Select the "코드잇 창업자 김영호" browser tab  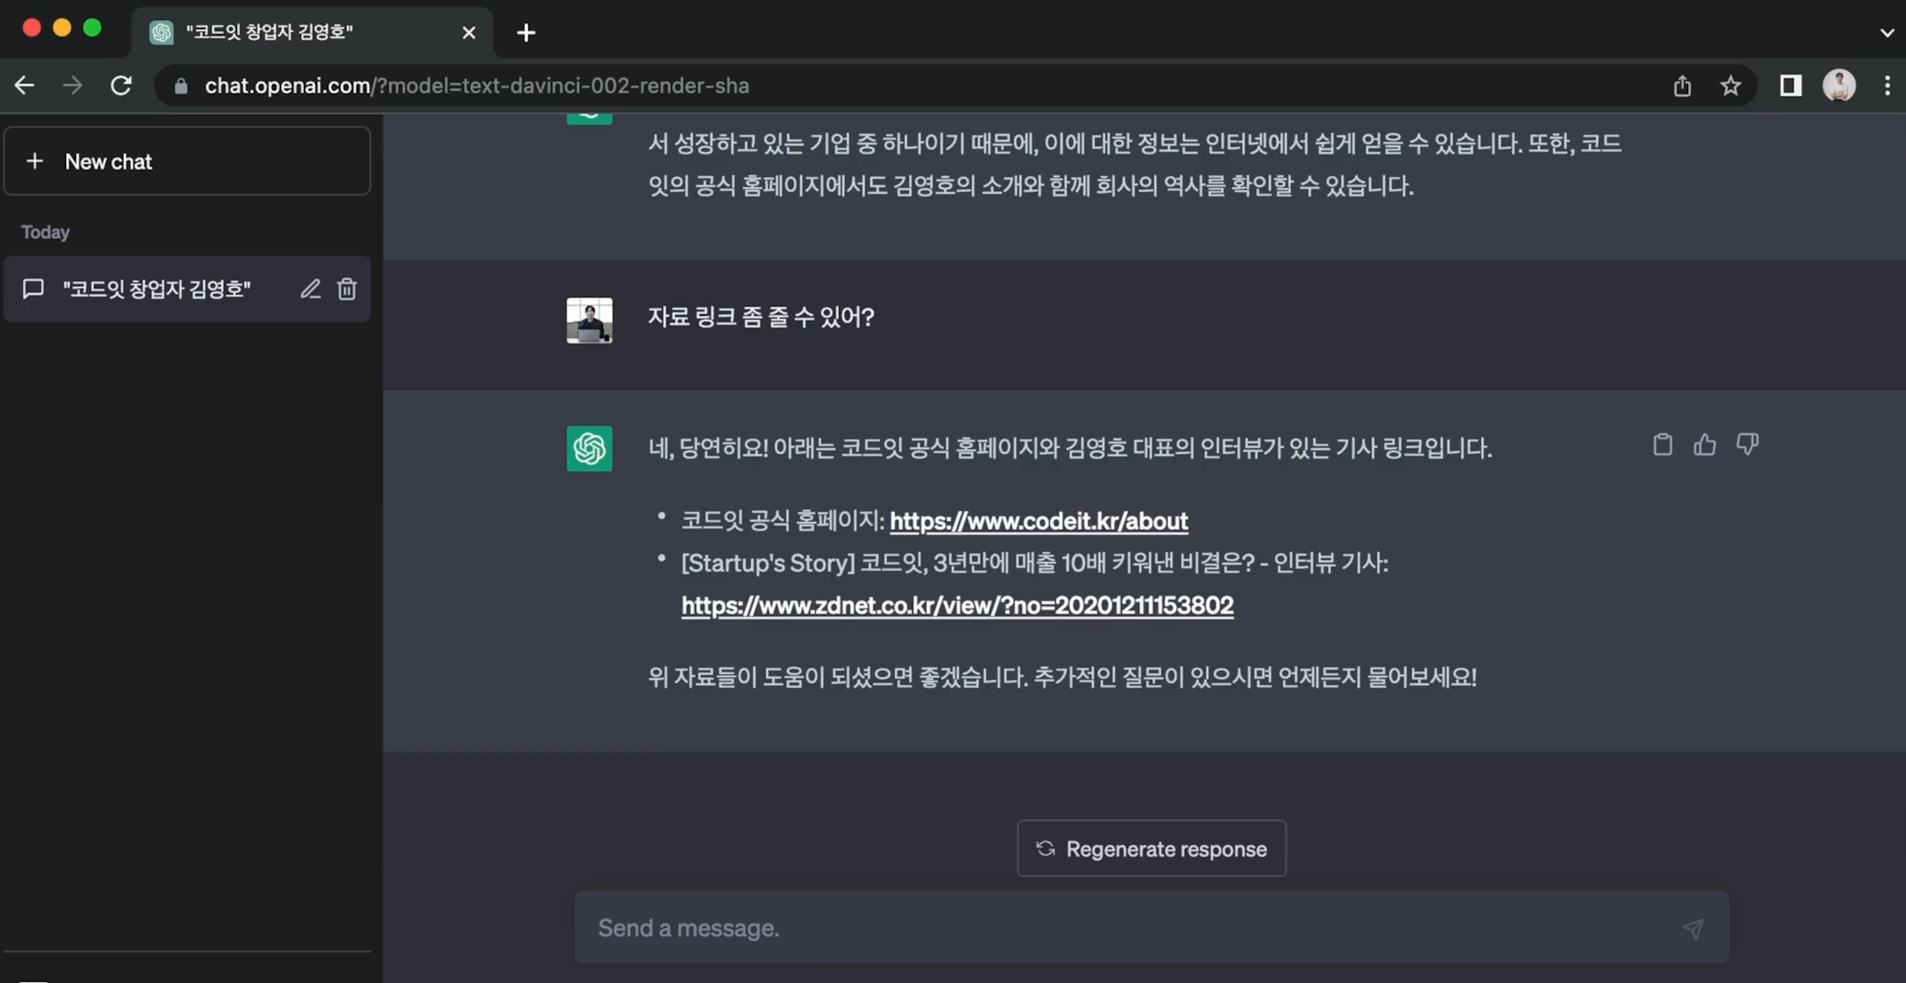click(x=311, y=32)
